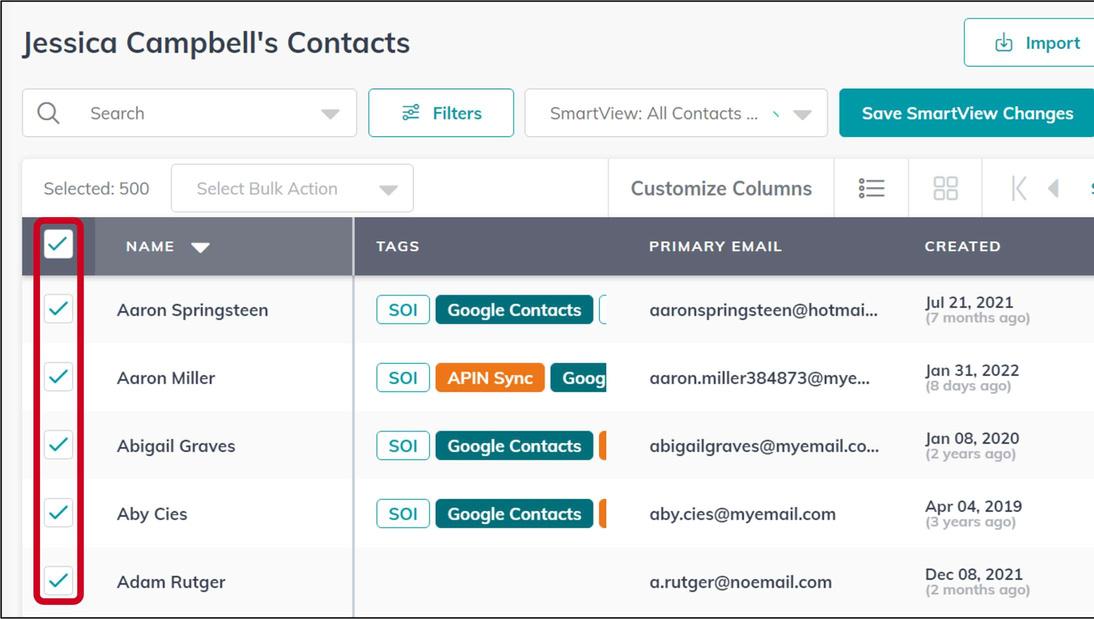Click the Import download icon
Viewport: 1094px width, 619px height.
coord(1003,43)
